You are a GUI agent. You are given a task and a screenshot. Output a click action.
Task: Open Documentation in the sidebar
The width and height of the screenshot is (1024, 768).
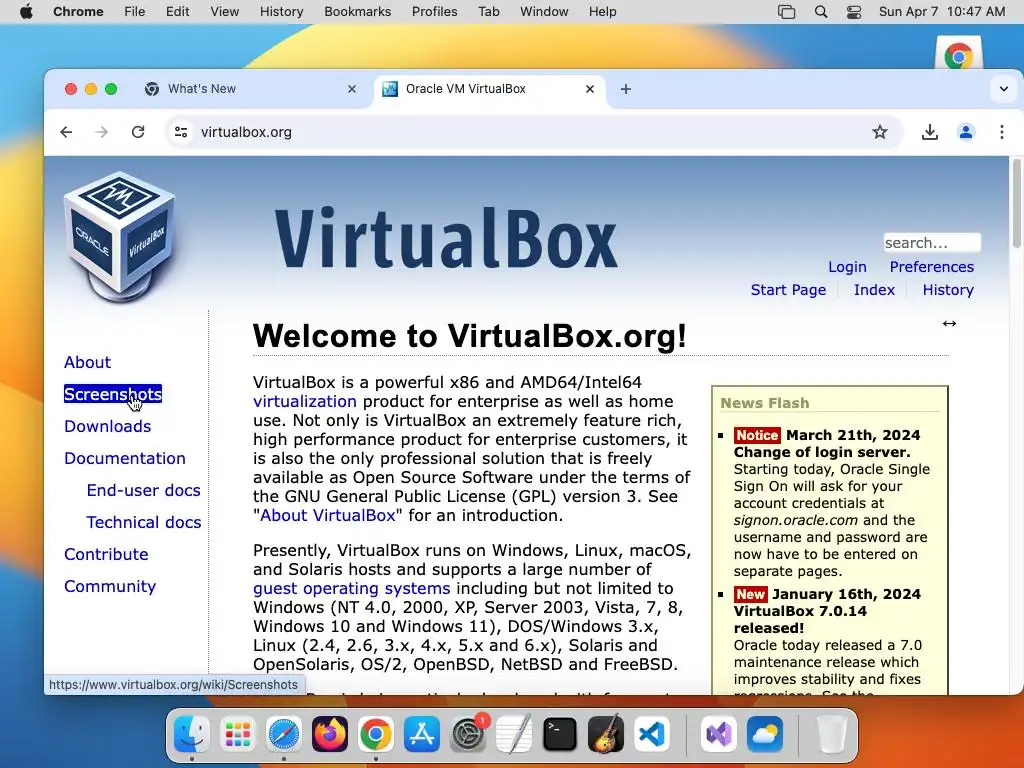tap(125, 458)
